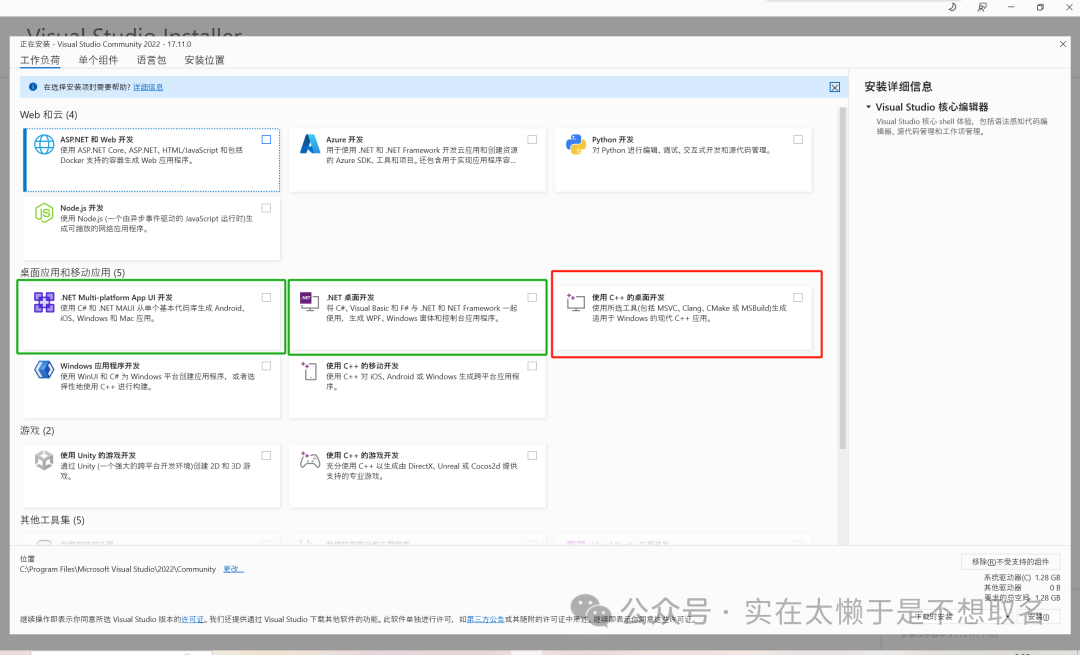Click the 游戏 (2) section heading
This screenshot has width=1080, height=655.
click(37, 430)
